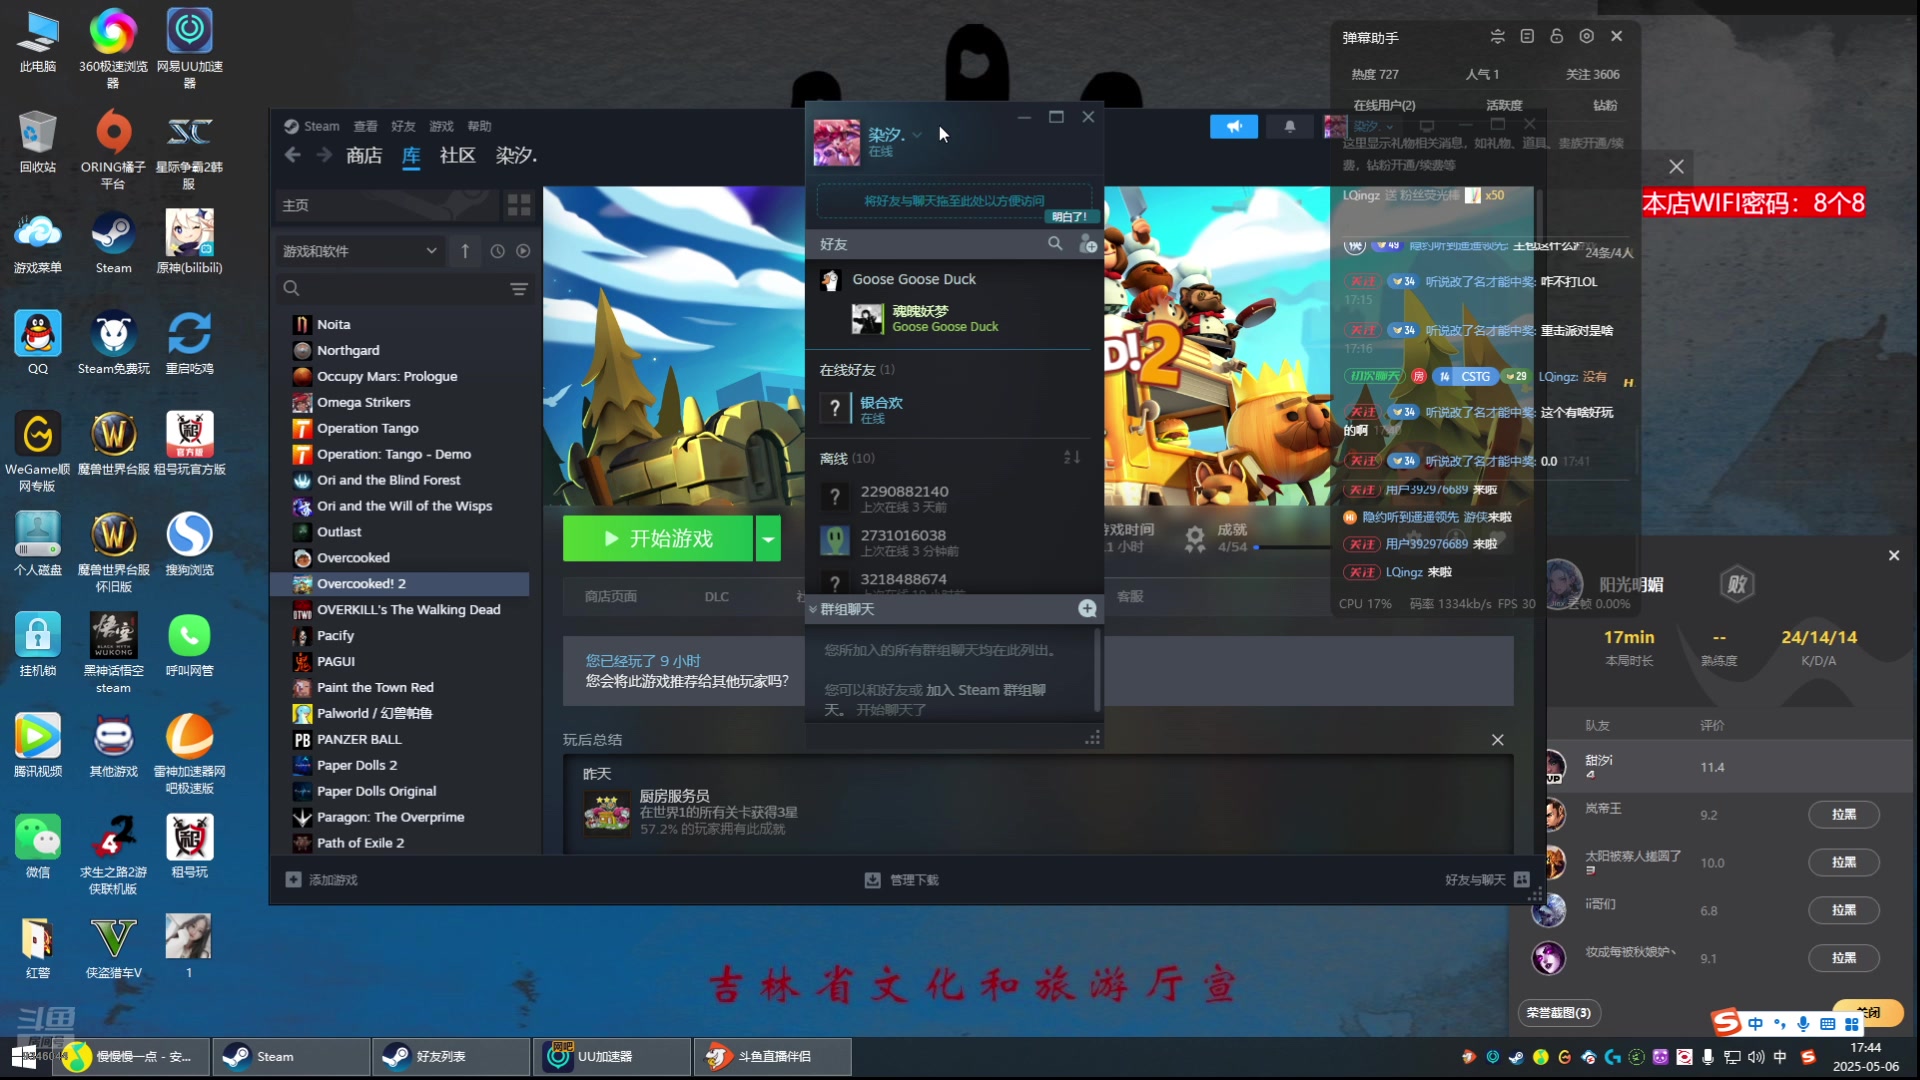Open the Steam menu
This screenshot has width=1920, height=1080.
[x=311, y=126]
